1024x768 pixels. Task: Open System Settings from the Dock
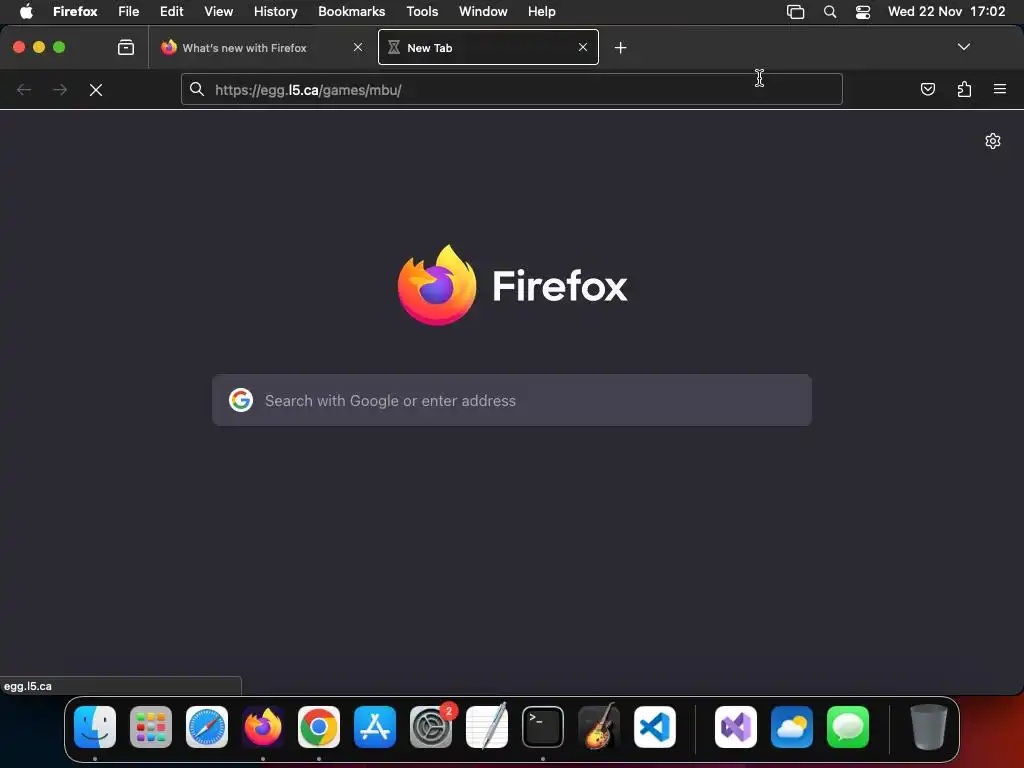pos(431,727)
